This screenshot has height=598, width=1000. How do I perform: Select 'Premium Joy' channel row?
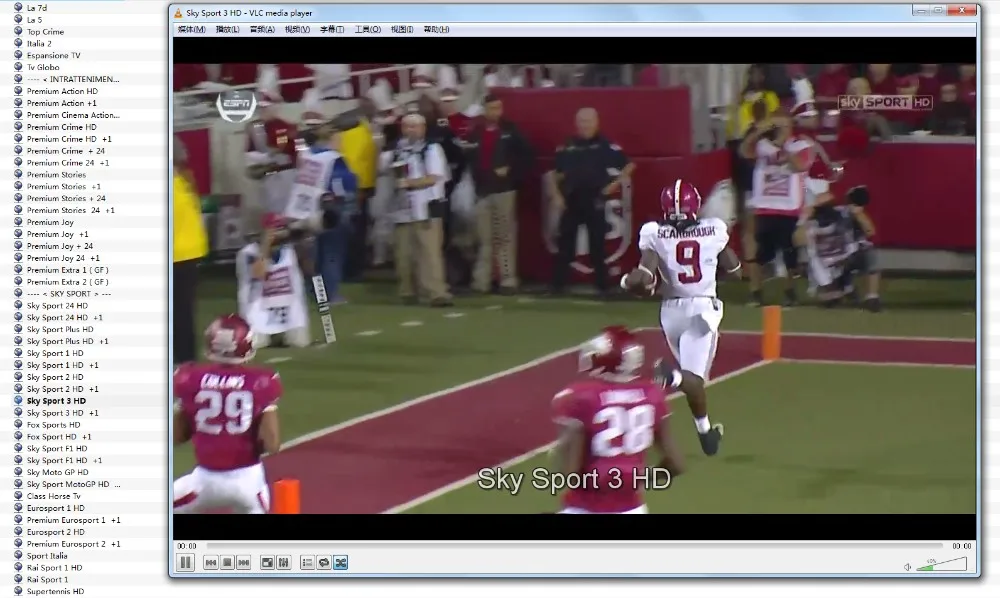point(50,222)
